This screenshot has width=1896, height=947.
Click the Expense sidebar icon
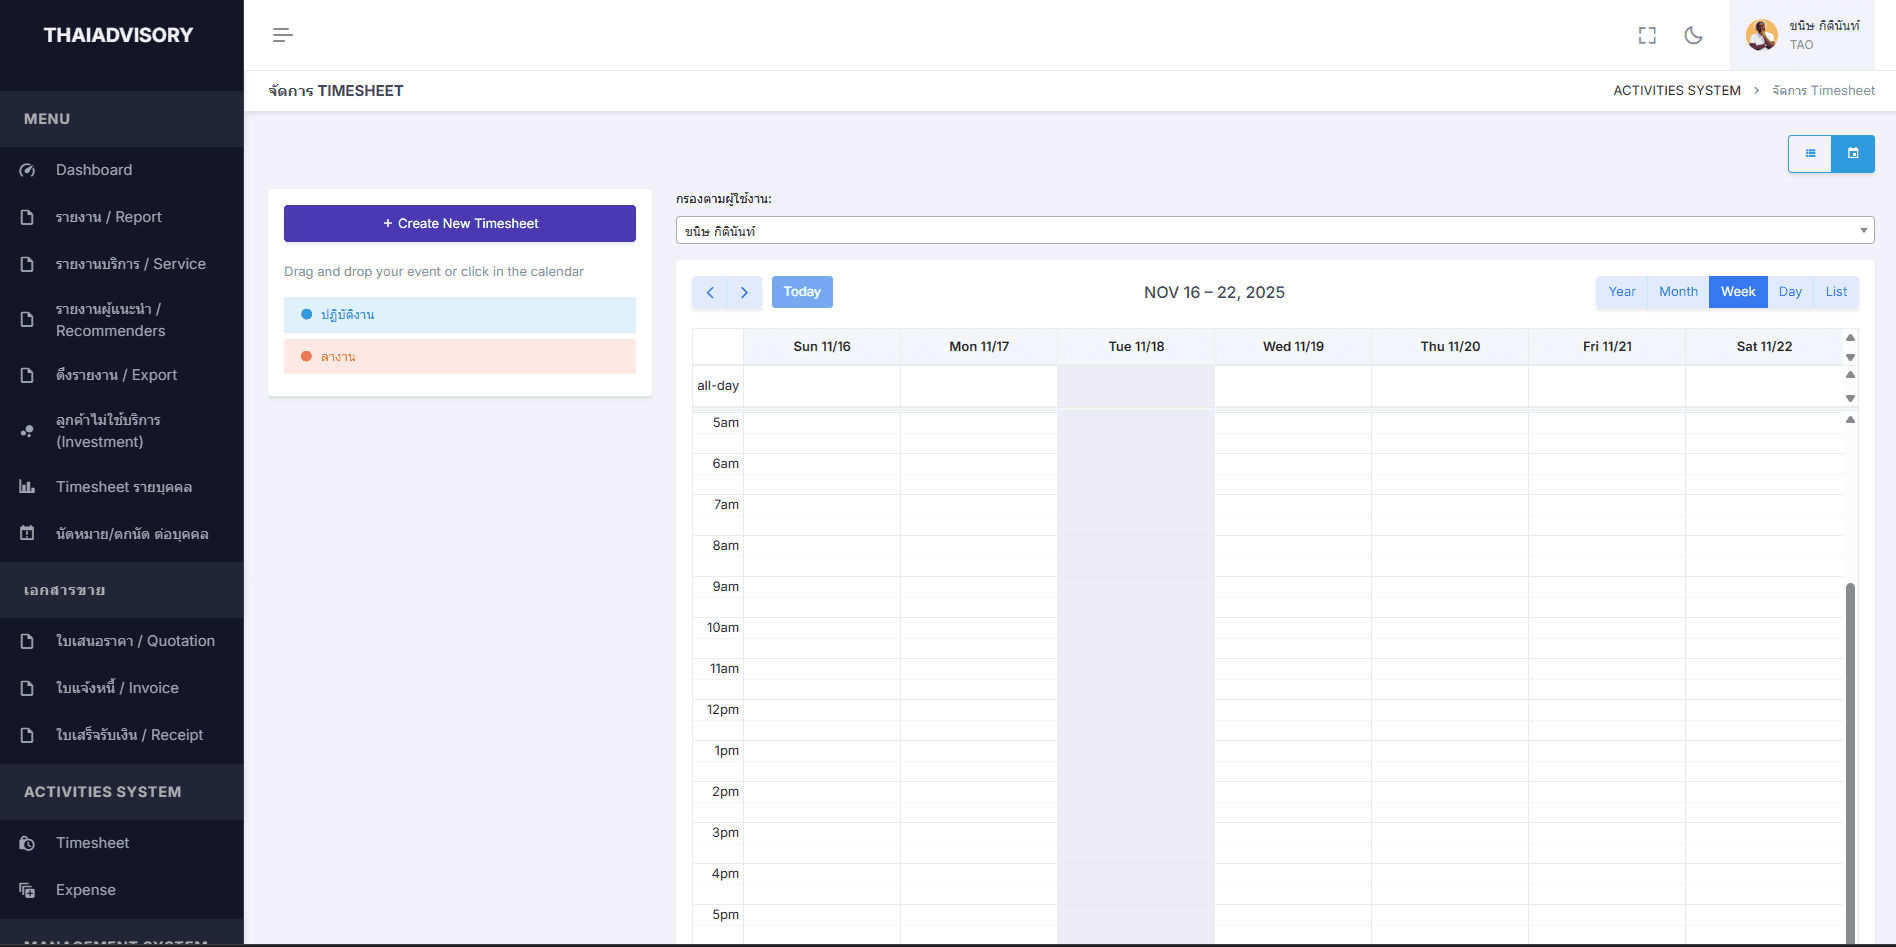point(27,890)
